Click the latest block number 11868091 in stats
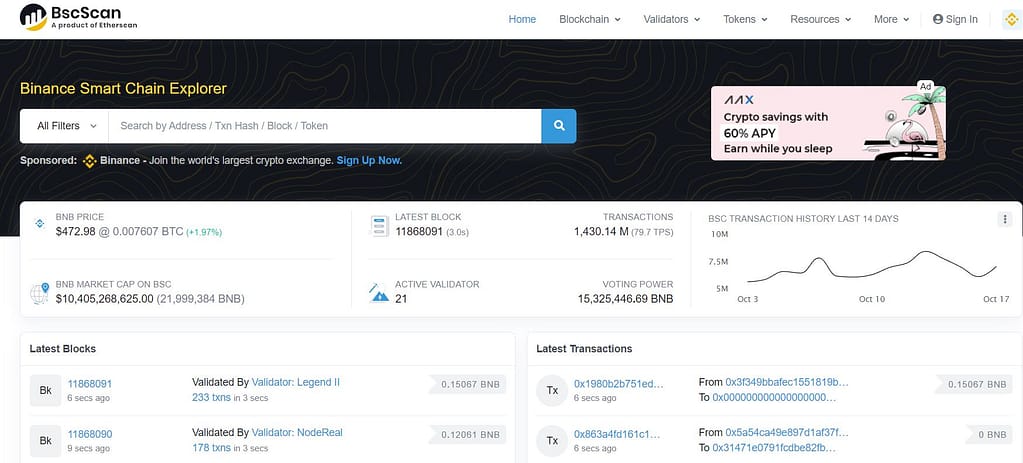Image resolution: width=1023 pixels, height=463 pixels. click(419, 232)
